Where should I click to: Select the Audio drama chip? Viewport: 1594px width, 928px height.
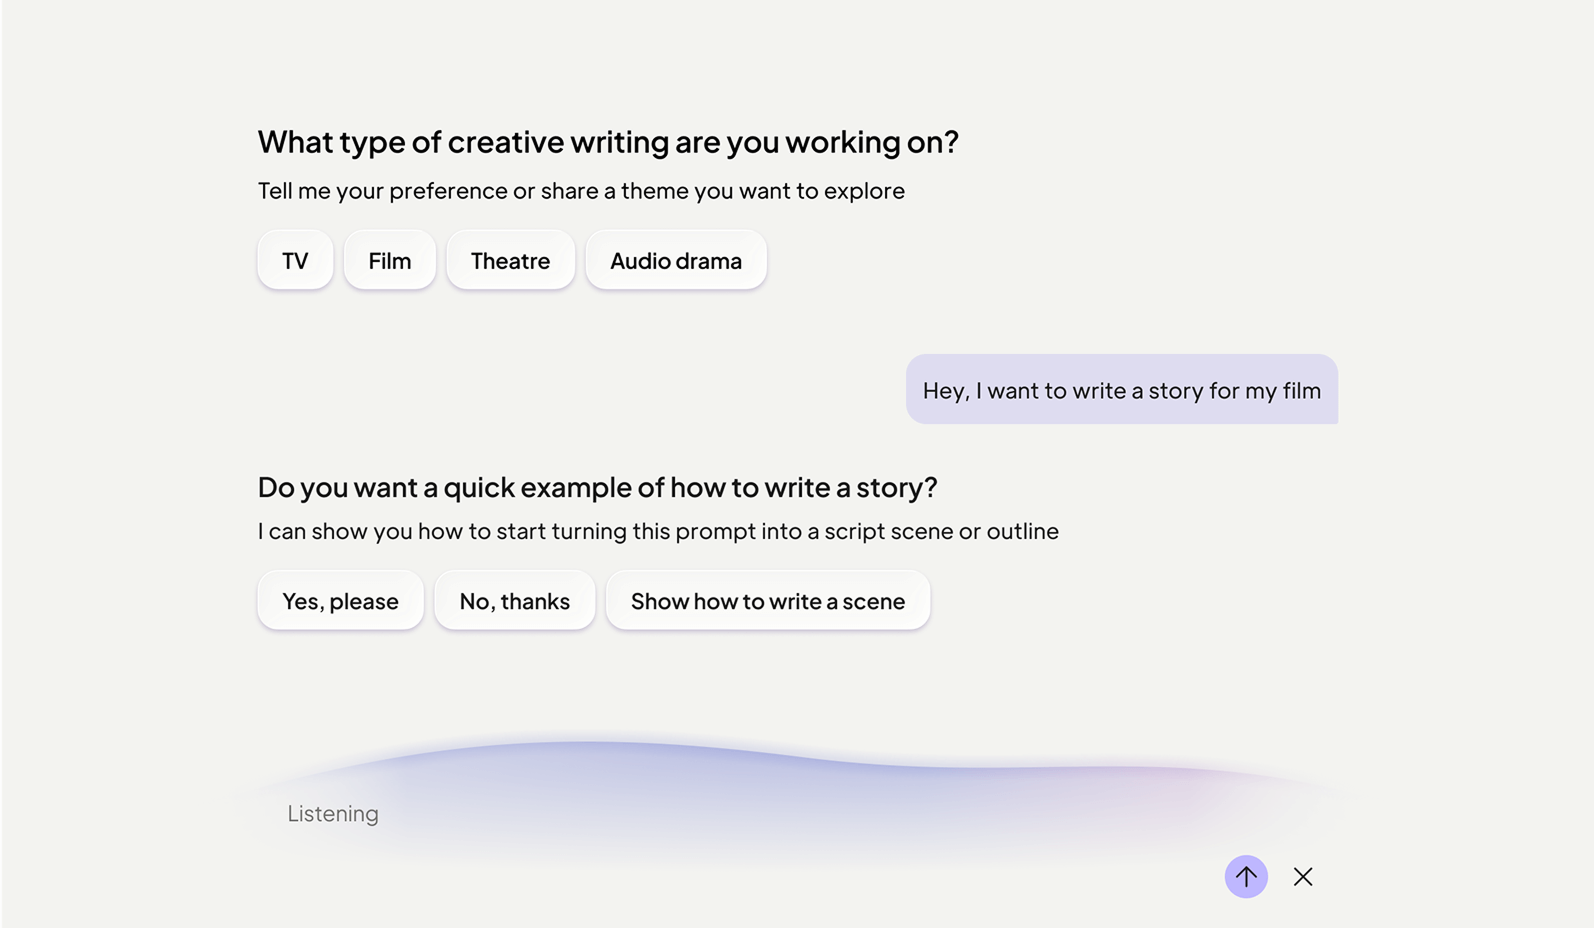pos(676,260)
